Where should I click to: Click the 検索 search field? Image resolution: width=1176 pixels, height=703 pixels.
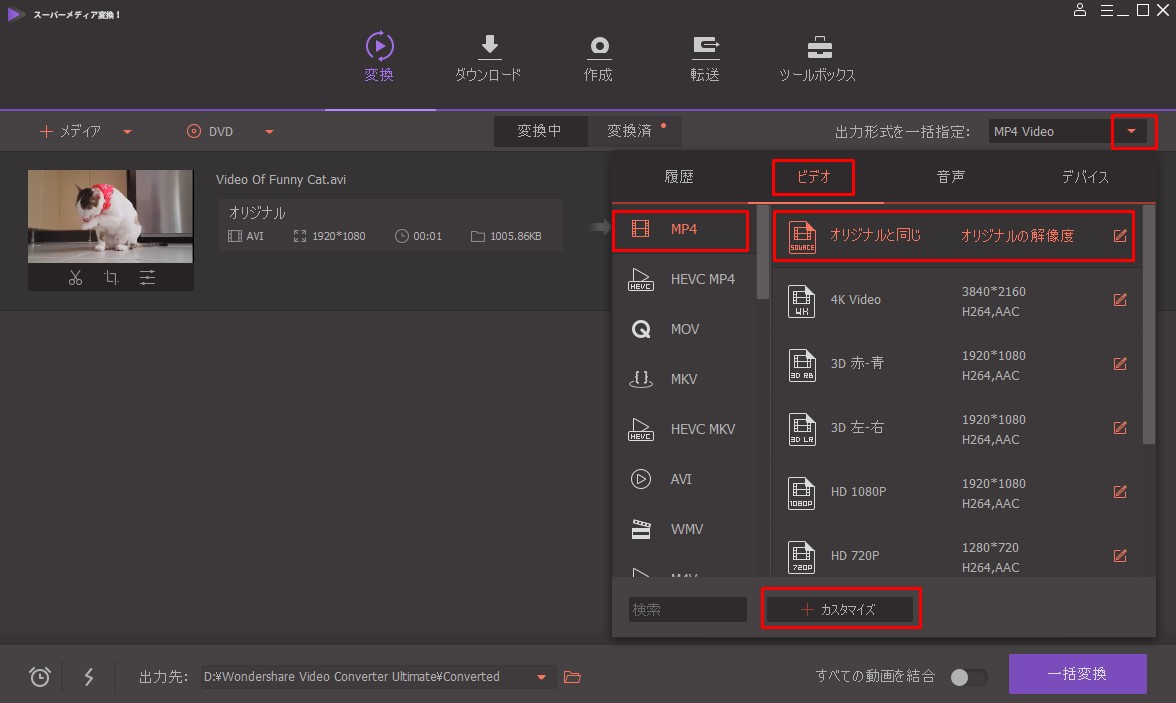[687, 609]
